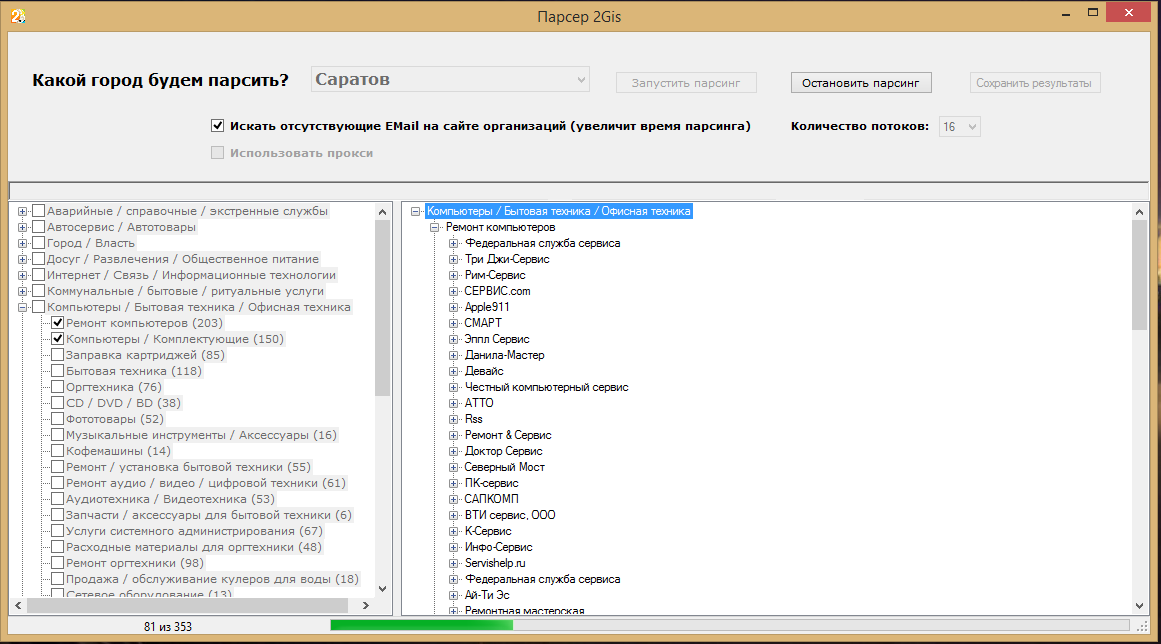
Task: Select the ВТИ сервис, ООО result row
Action: point(509,515)
